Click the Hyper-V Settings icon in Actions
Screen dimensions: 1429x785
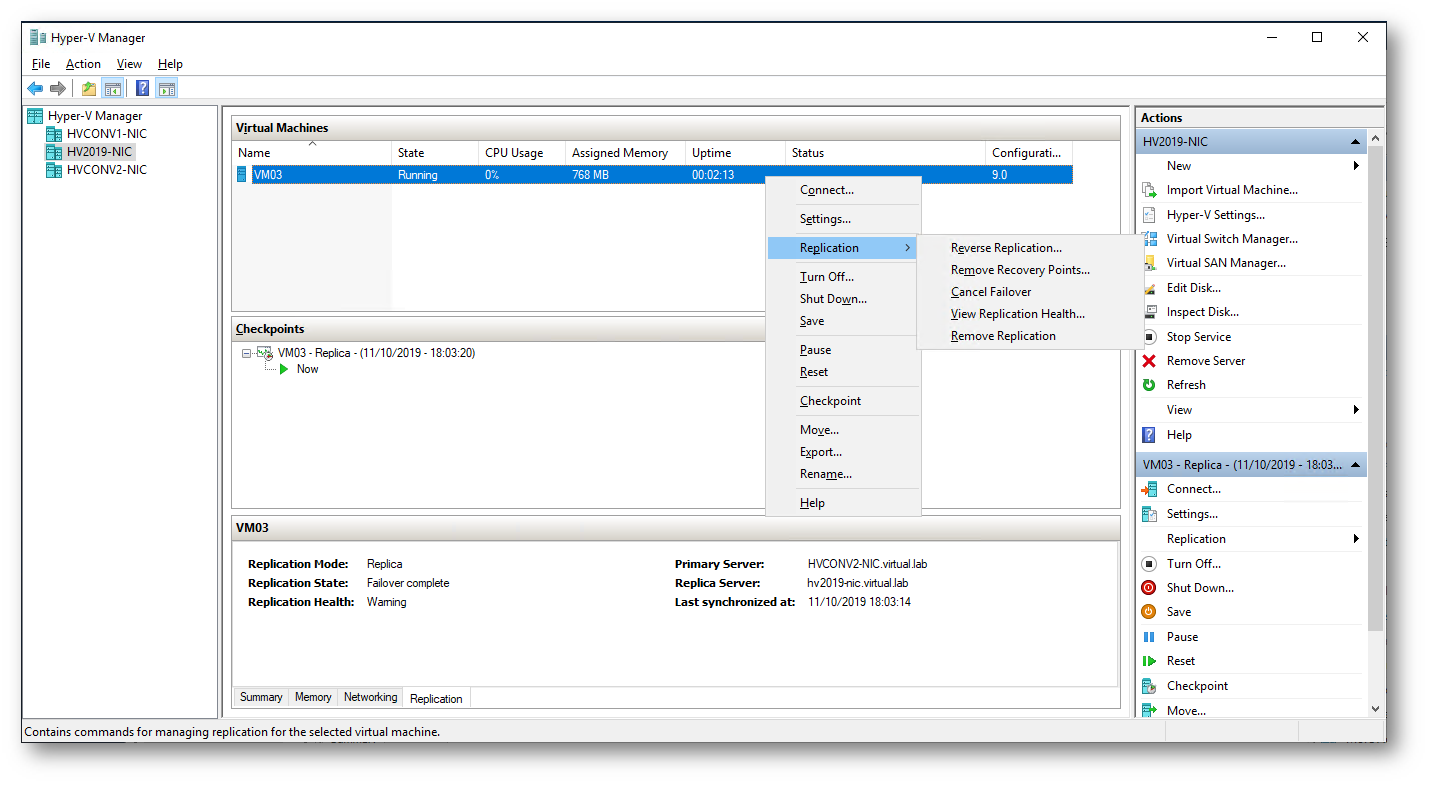point(1149,215)
